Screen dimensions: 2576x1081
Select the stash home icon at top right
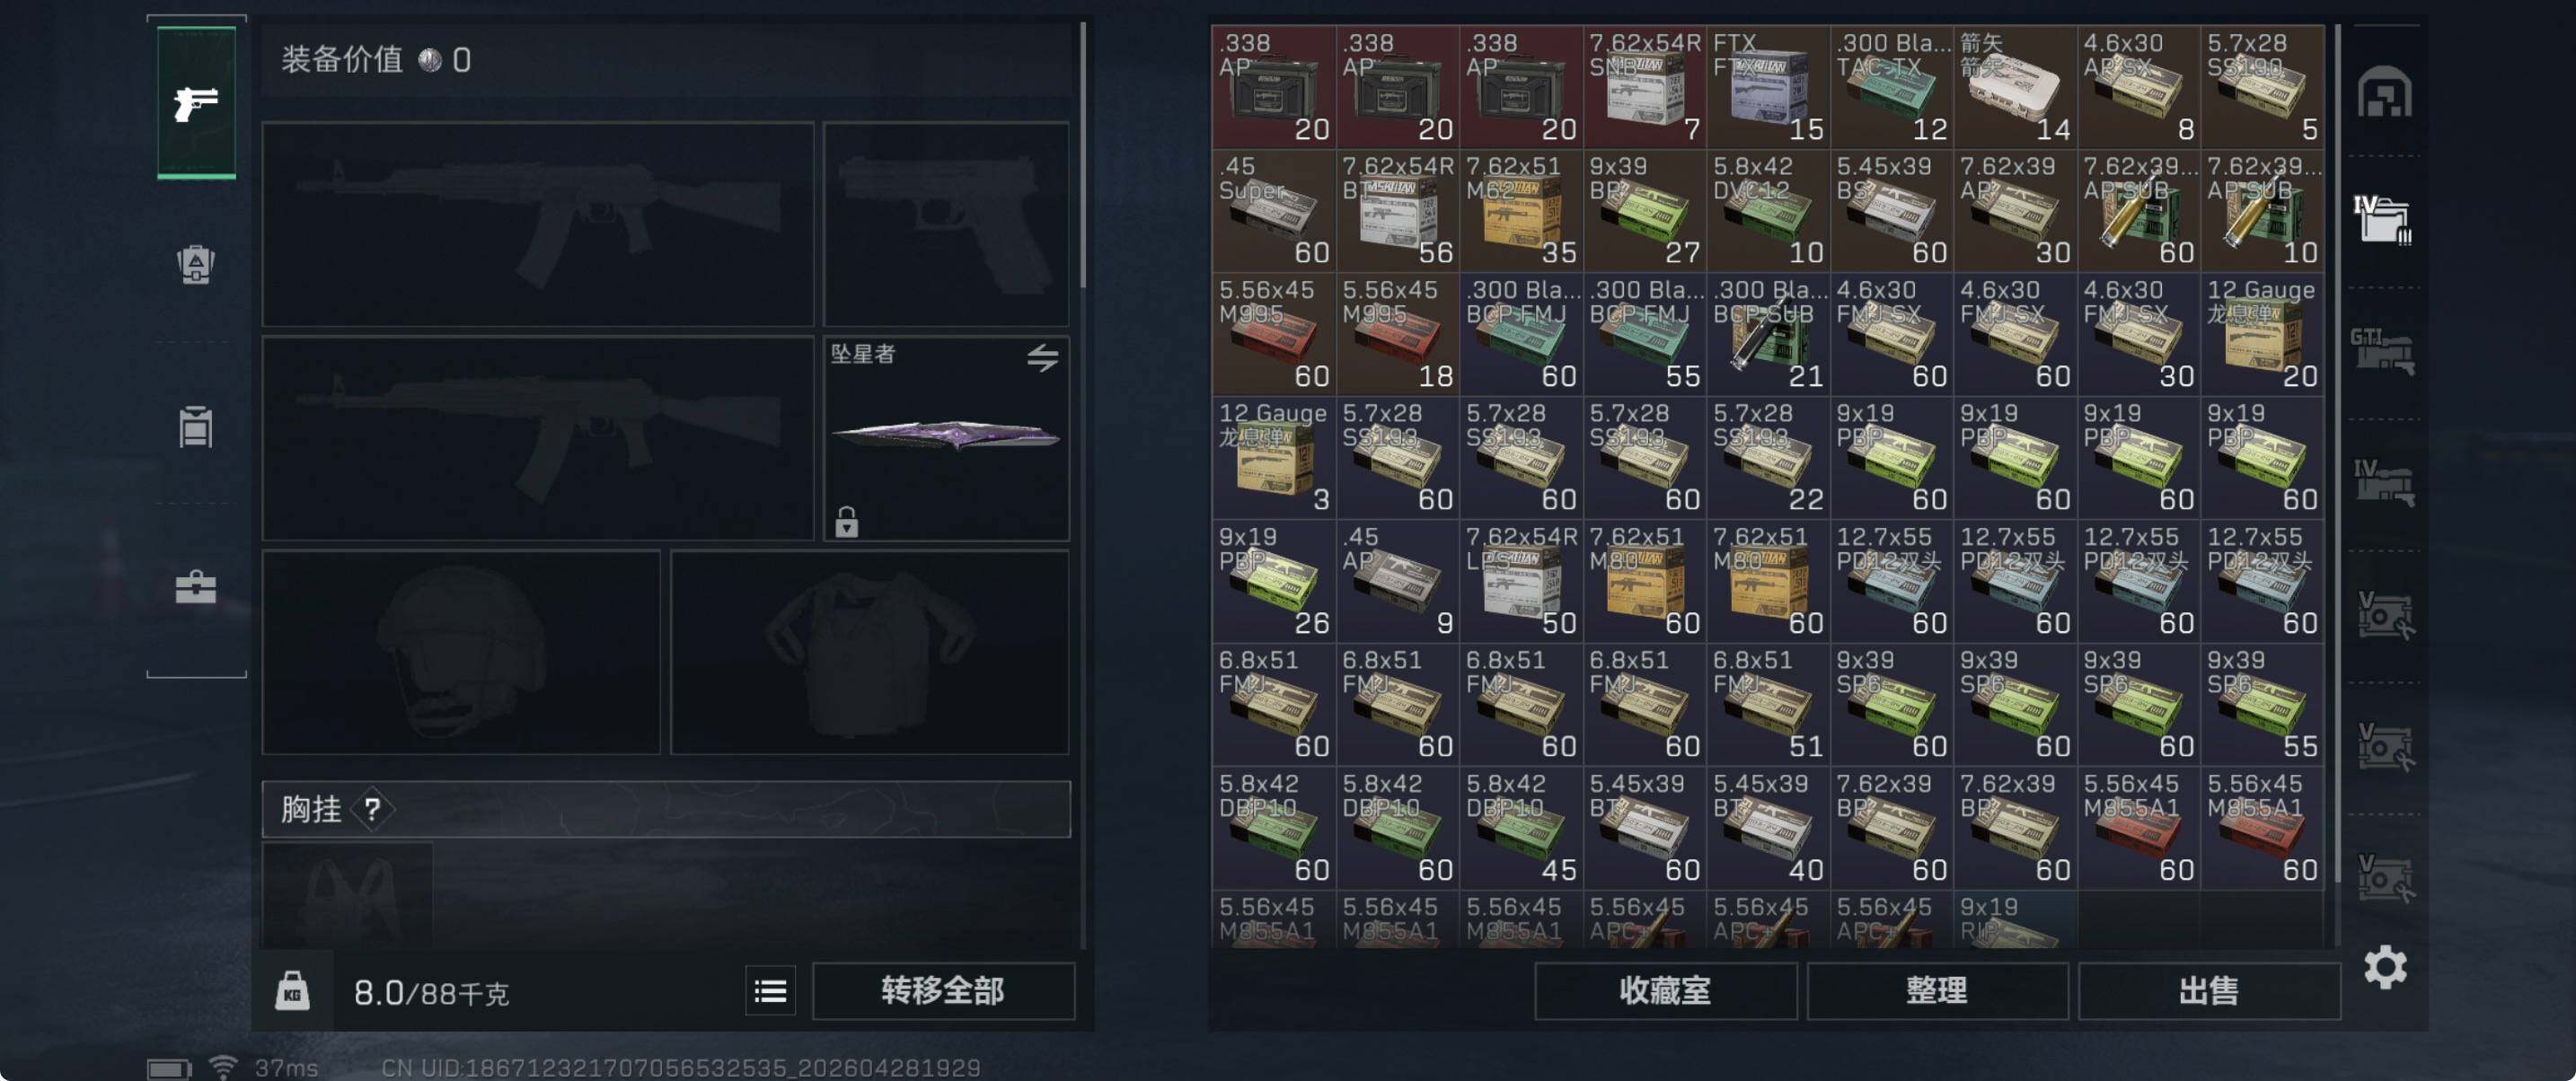pyautogui.click(x=2385, y=92)
